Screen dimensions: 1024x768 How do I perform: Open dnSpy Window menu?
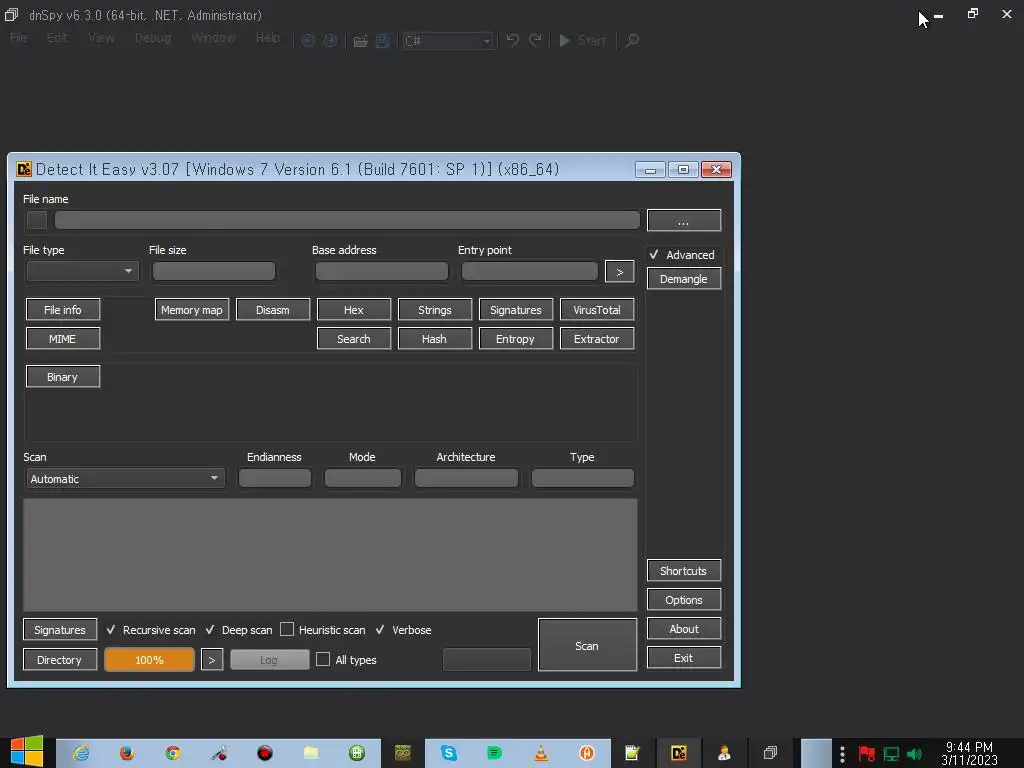[214, 38]
